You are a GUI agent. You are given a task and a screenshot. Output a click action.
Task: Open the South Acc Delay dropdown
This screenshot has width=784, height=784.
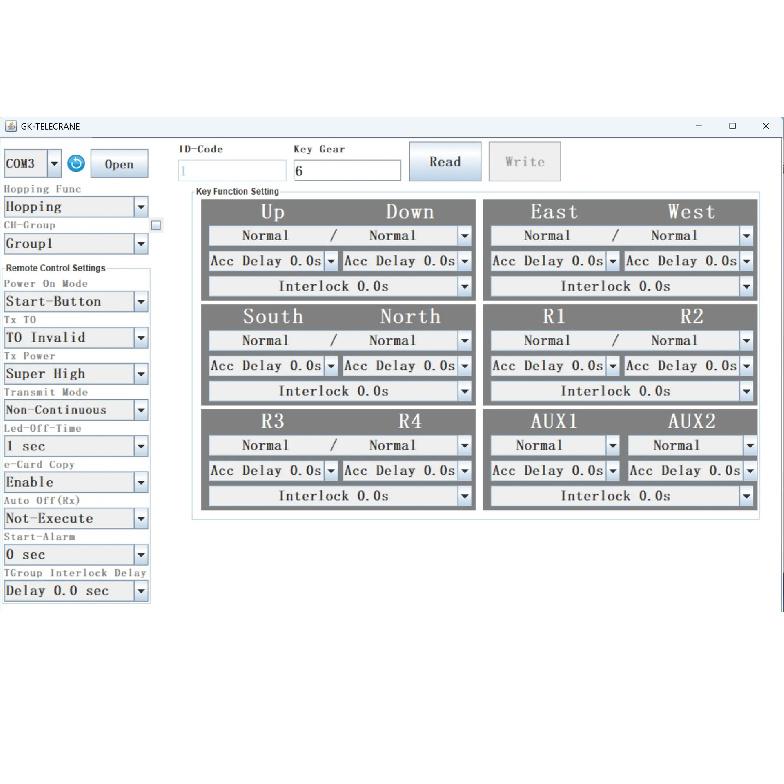[x=273, y=366]
